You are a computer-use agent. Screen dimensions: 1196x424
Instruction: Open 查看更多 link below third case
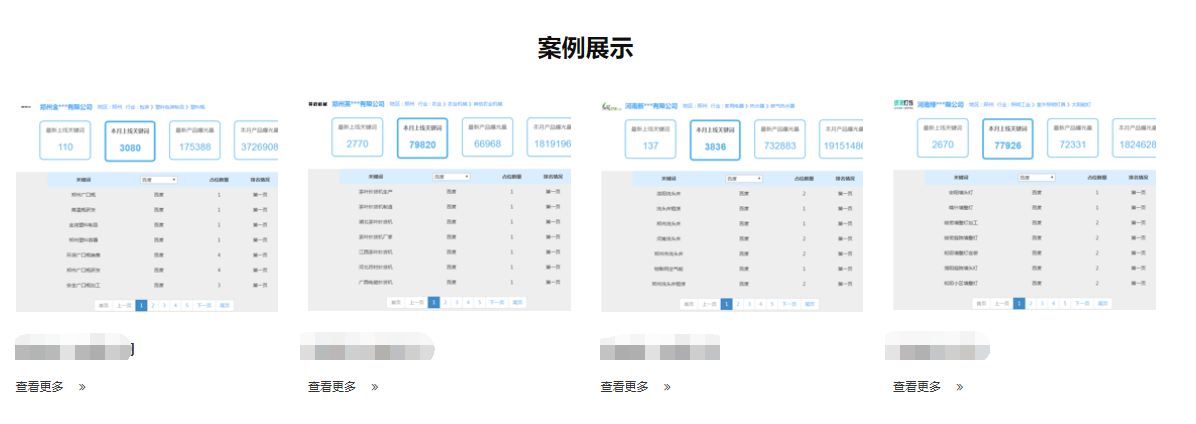pyautogui.click(x=624, y=387)
